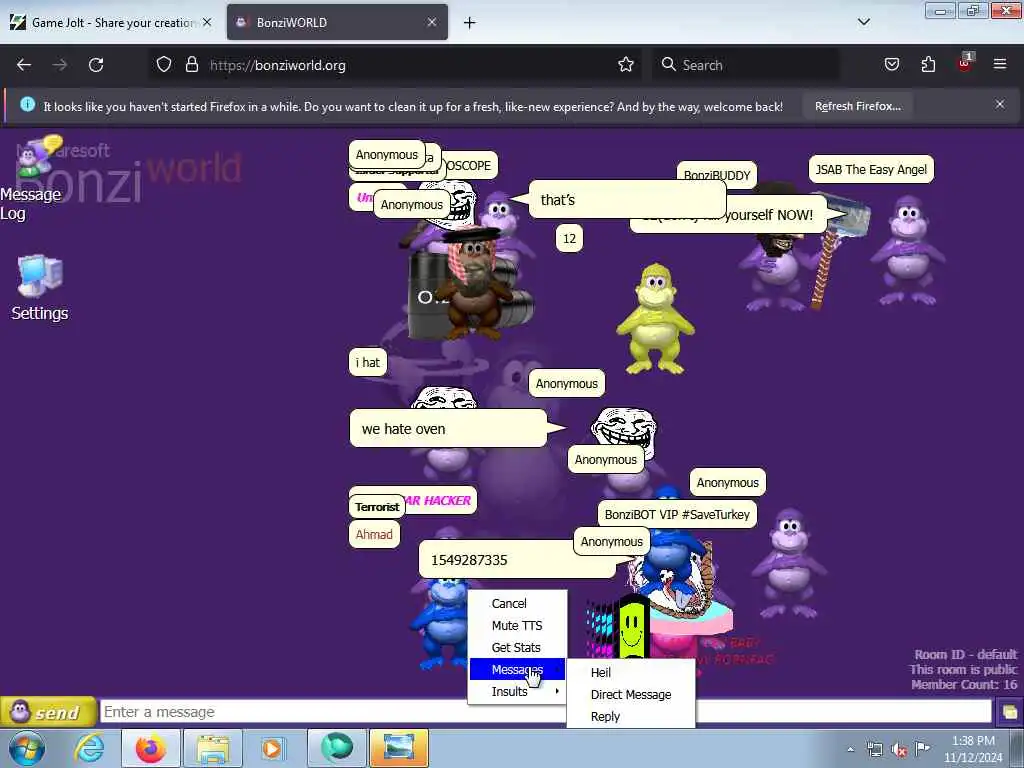This screenshot has width=1024, height=768.
Task: Click the BonziBOT VIP #SaveTurkey name tag
Action: click(677, 514)
